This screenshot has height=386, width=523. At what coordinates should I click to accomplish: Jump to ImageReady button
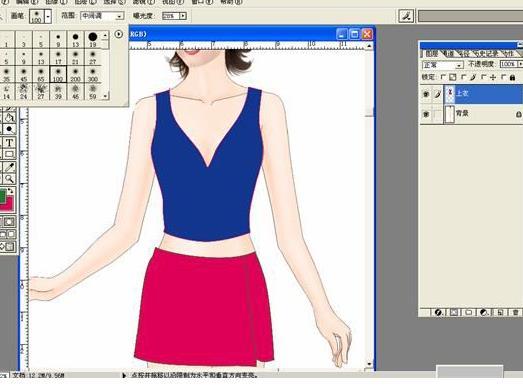[8, 247]
